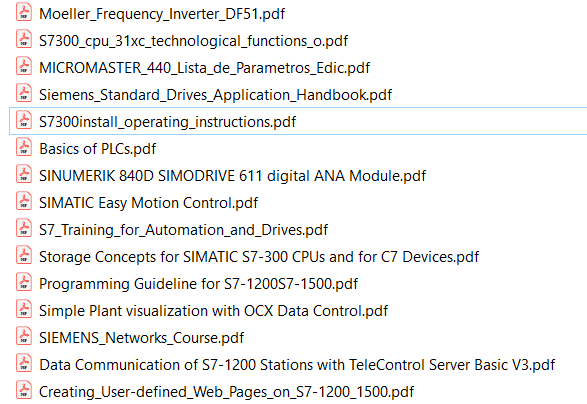Select Programming Guideline for S7-1200S7-1500.pdf

point(198,284)
